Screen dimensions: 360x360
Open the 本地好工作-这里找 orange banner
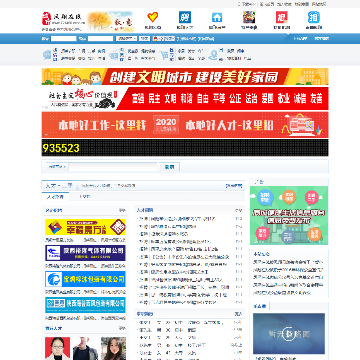pyautogui.click(x=185, y=125)
